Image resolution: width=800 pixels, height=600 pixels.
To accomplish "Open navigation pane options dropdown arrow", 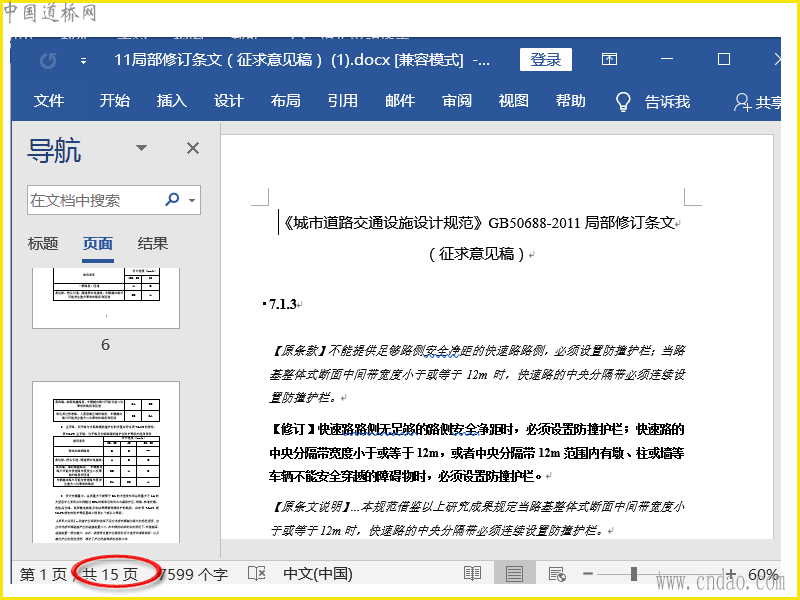I will [x=141, y=148].
